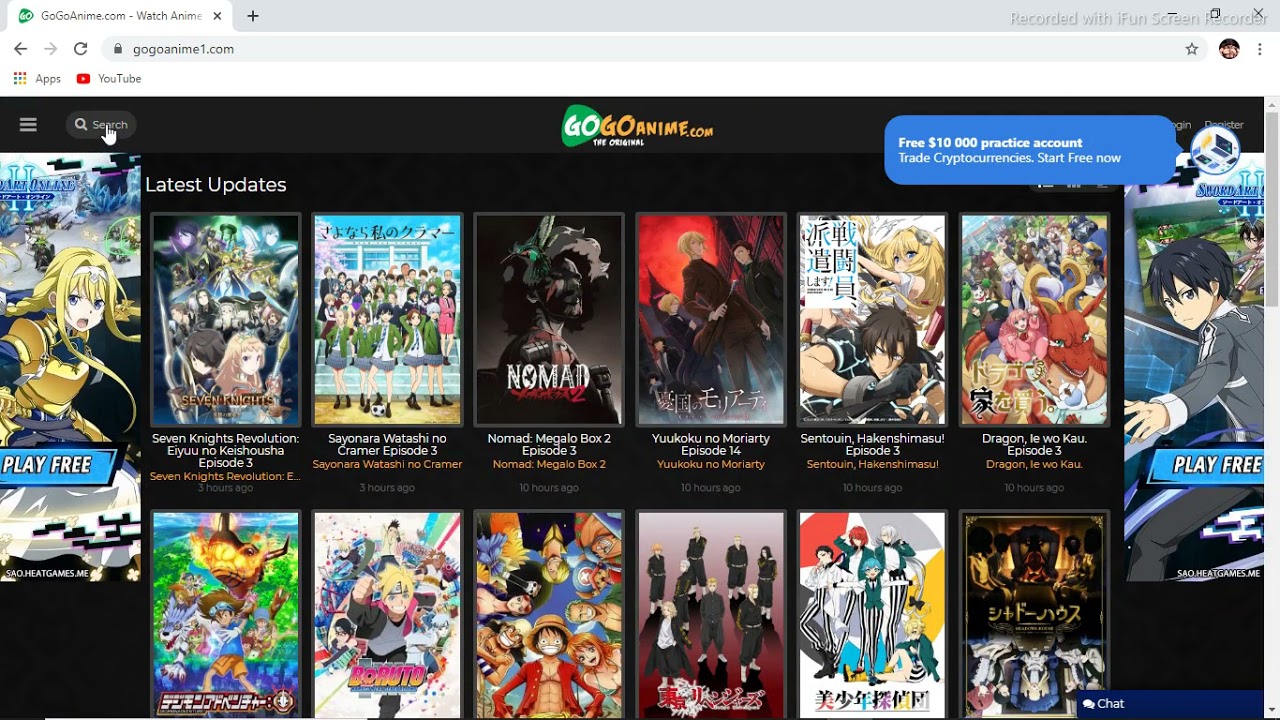Select the GoGoAnime.com browser tab
1280x720 pixels.
tap(122, 16)
